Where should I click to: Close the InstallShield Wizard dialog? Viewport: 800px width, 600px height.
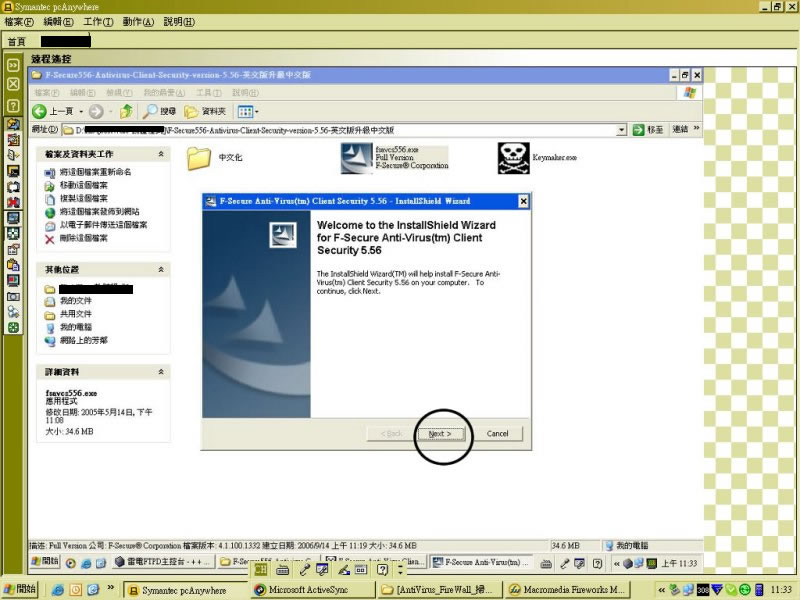click(x=523, y=201)
